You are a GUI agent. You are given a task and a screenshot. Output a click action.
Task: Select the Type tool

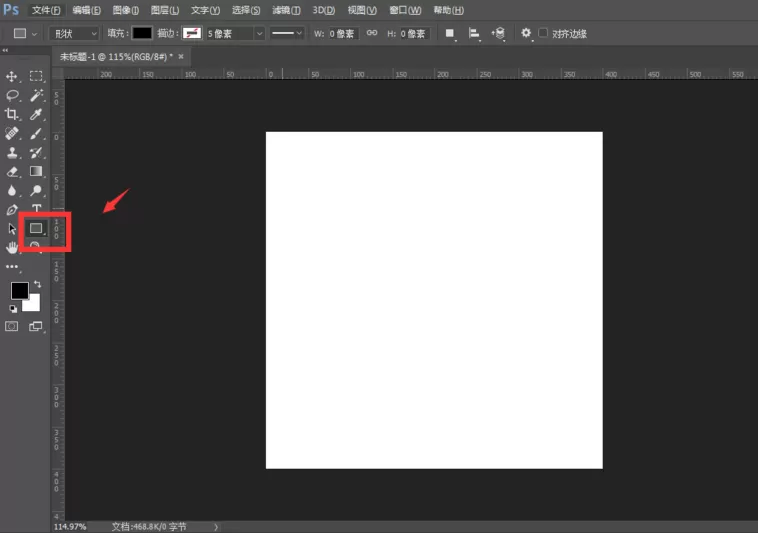tap(36, 208)
